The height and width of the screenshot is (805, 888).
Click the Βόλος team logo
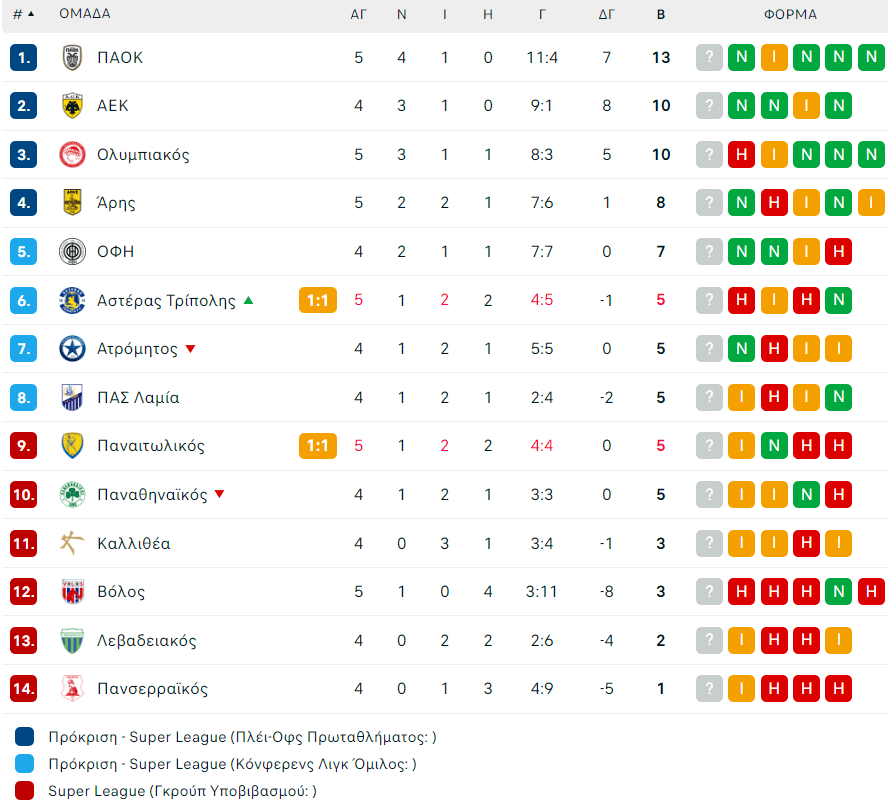tap(72, 592)
